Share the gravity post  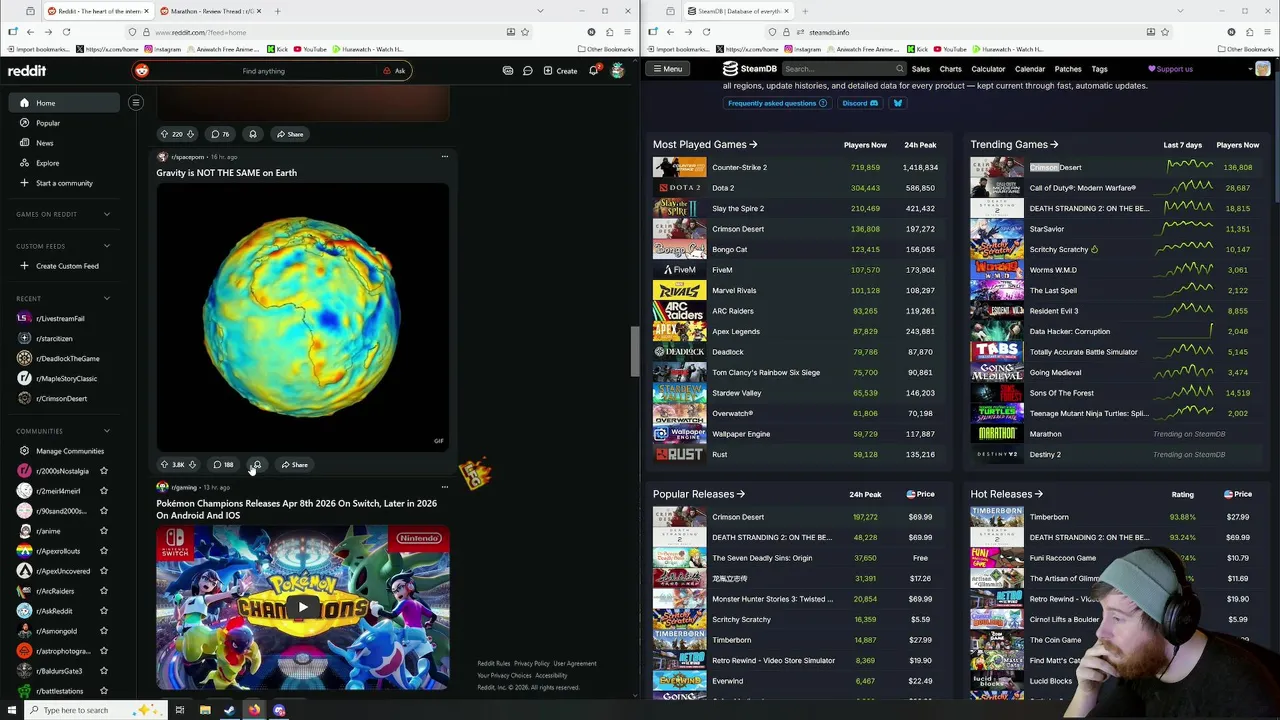point(294,465)
